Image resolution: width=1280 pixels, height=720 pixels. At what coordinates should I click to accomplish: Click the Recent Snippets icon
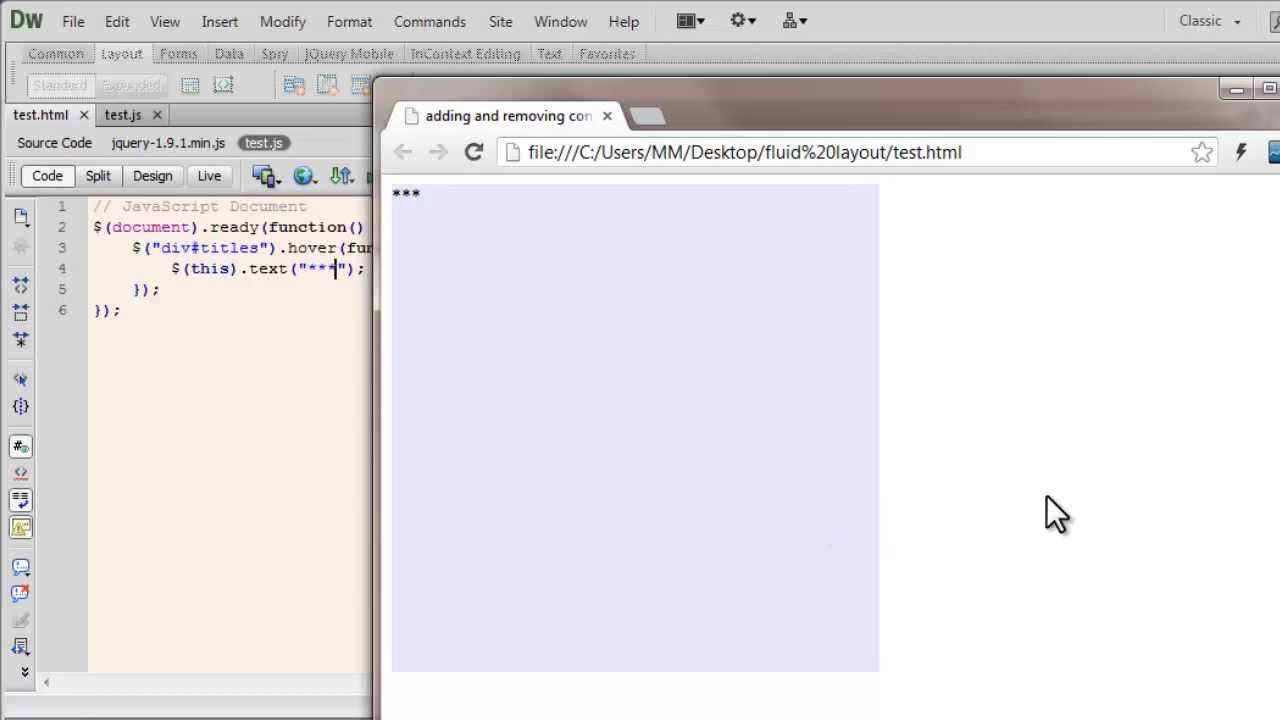(x=21, y=647)
